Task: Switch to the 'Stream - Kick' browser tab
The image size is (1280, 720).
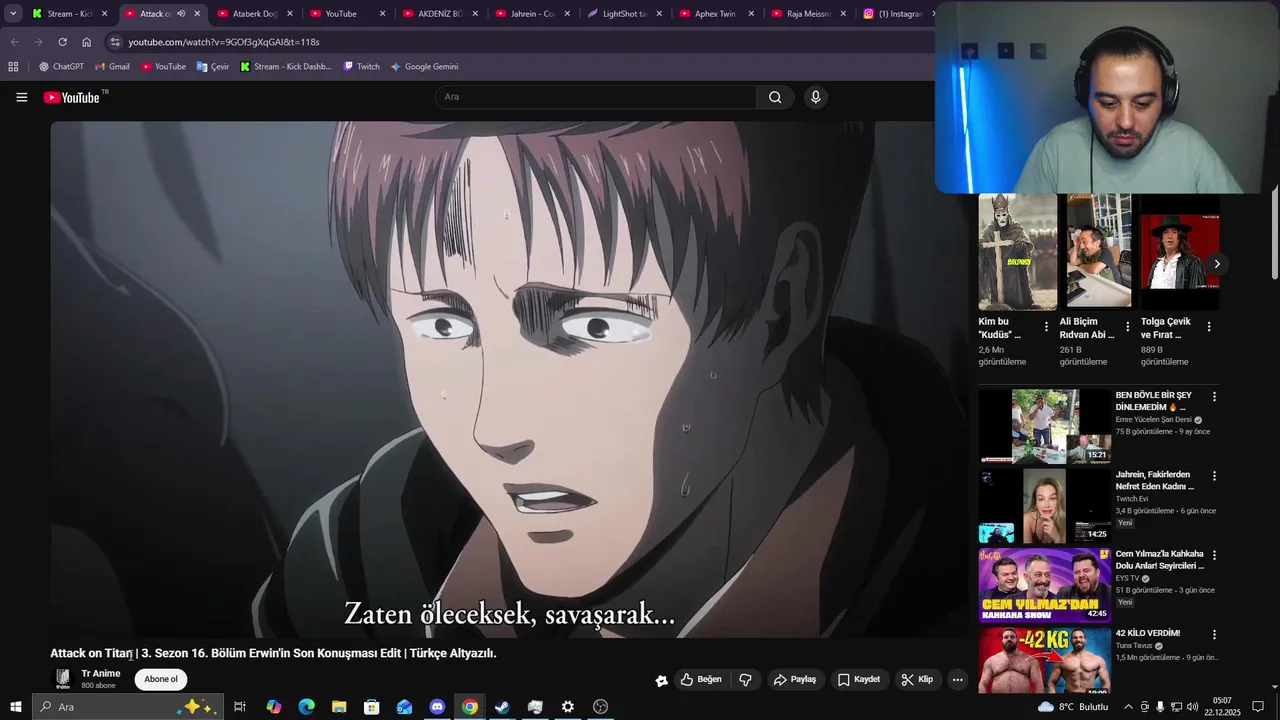Action: tap(69, 14)
